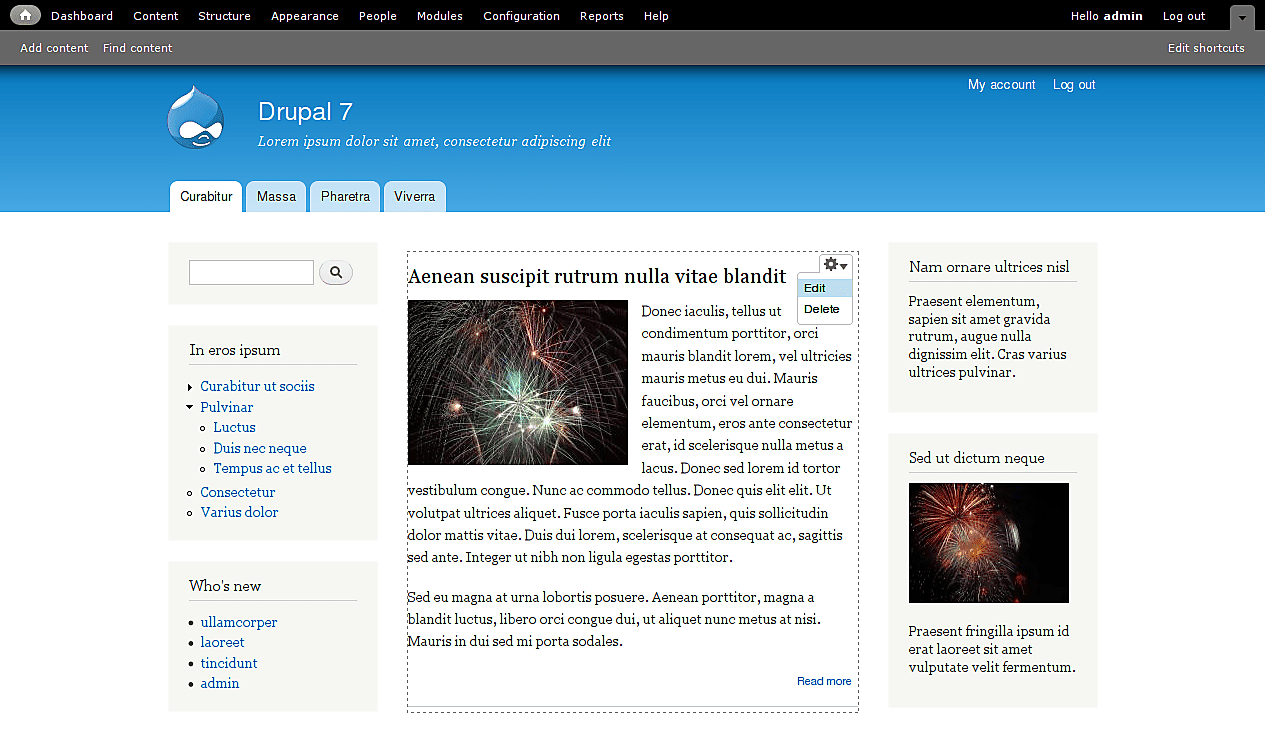Expand the Curabitur ut sociis menu item arrow
This screenshot has width=1265, height=738.
[x=190, y=387]
